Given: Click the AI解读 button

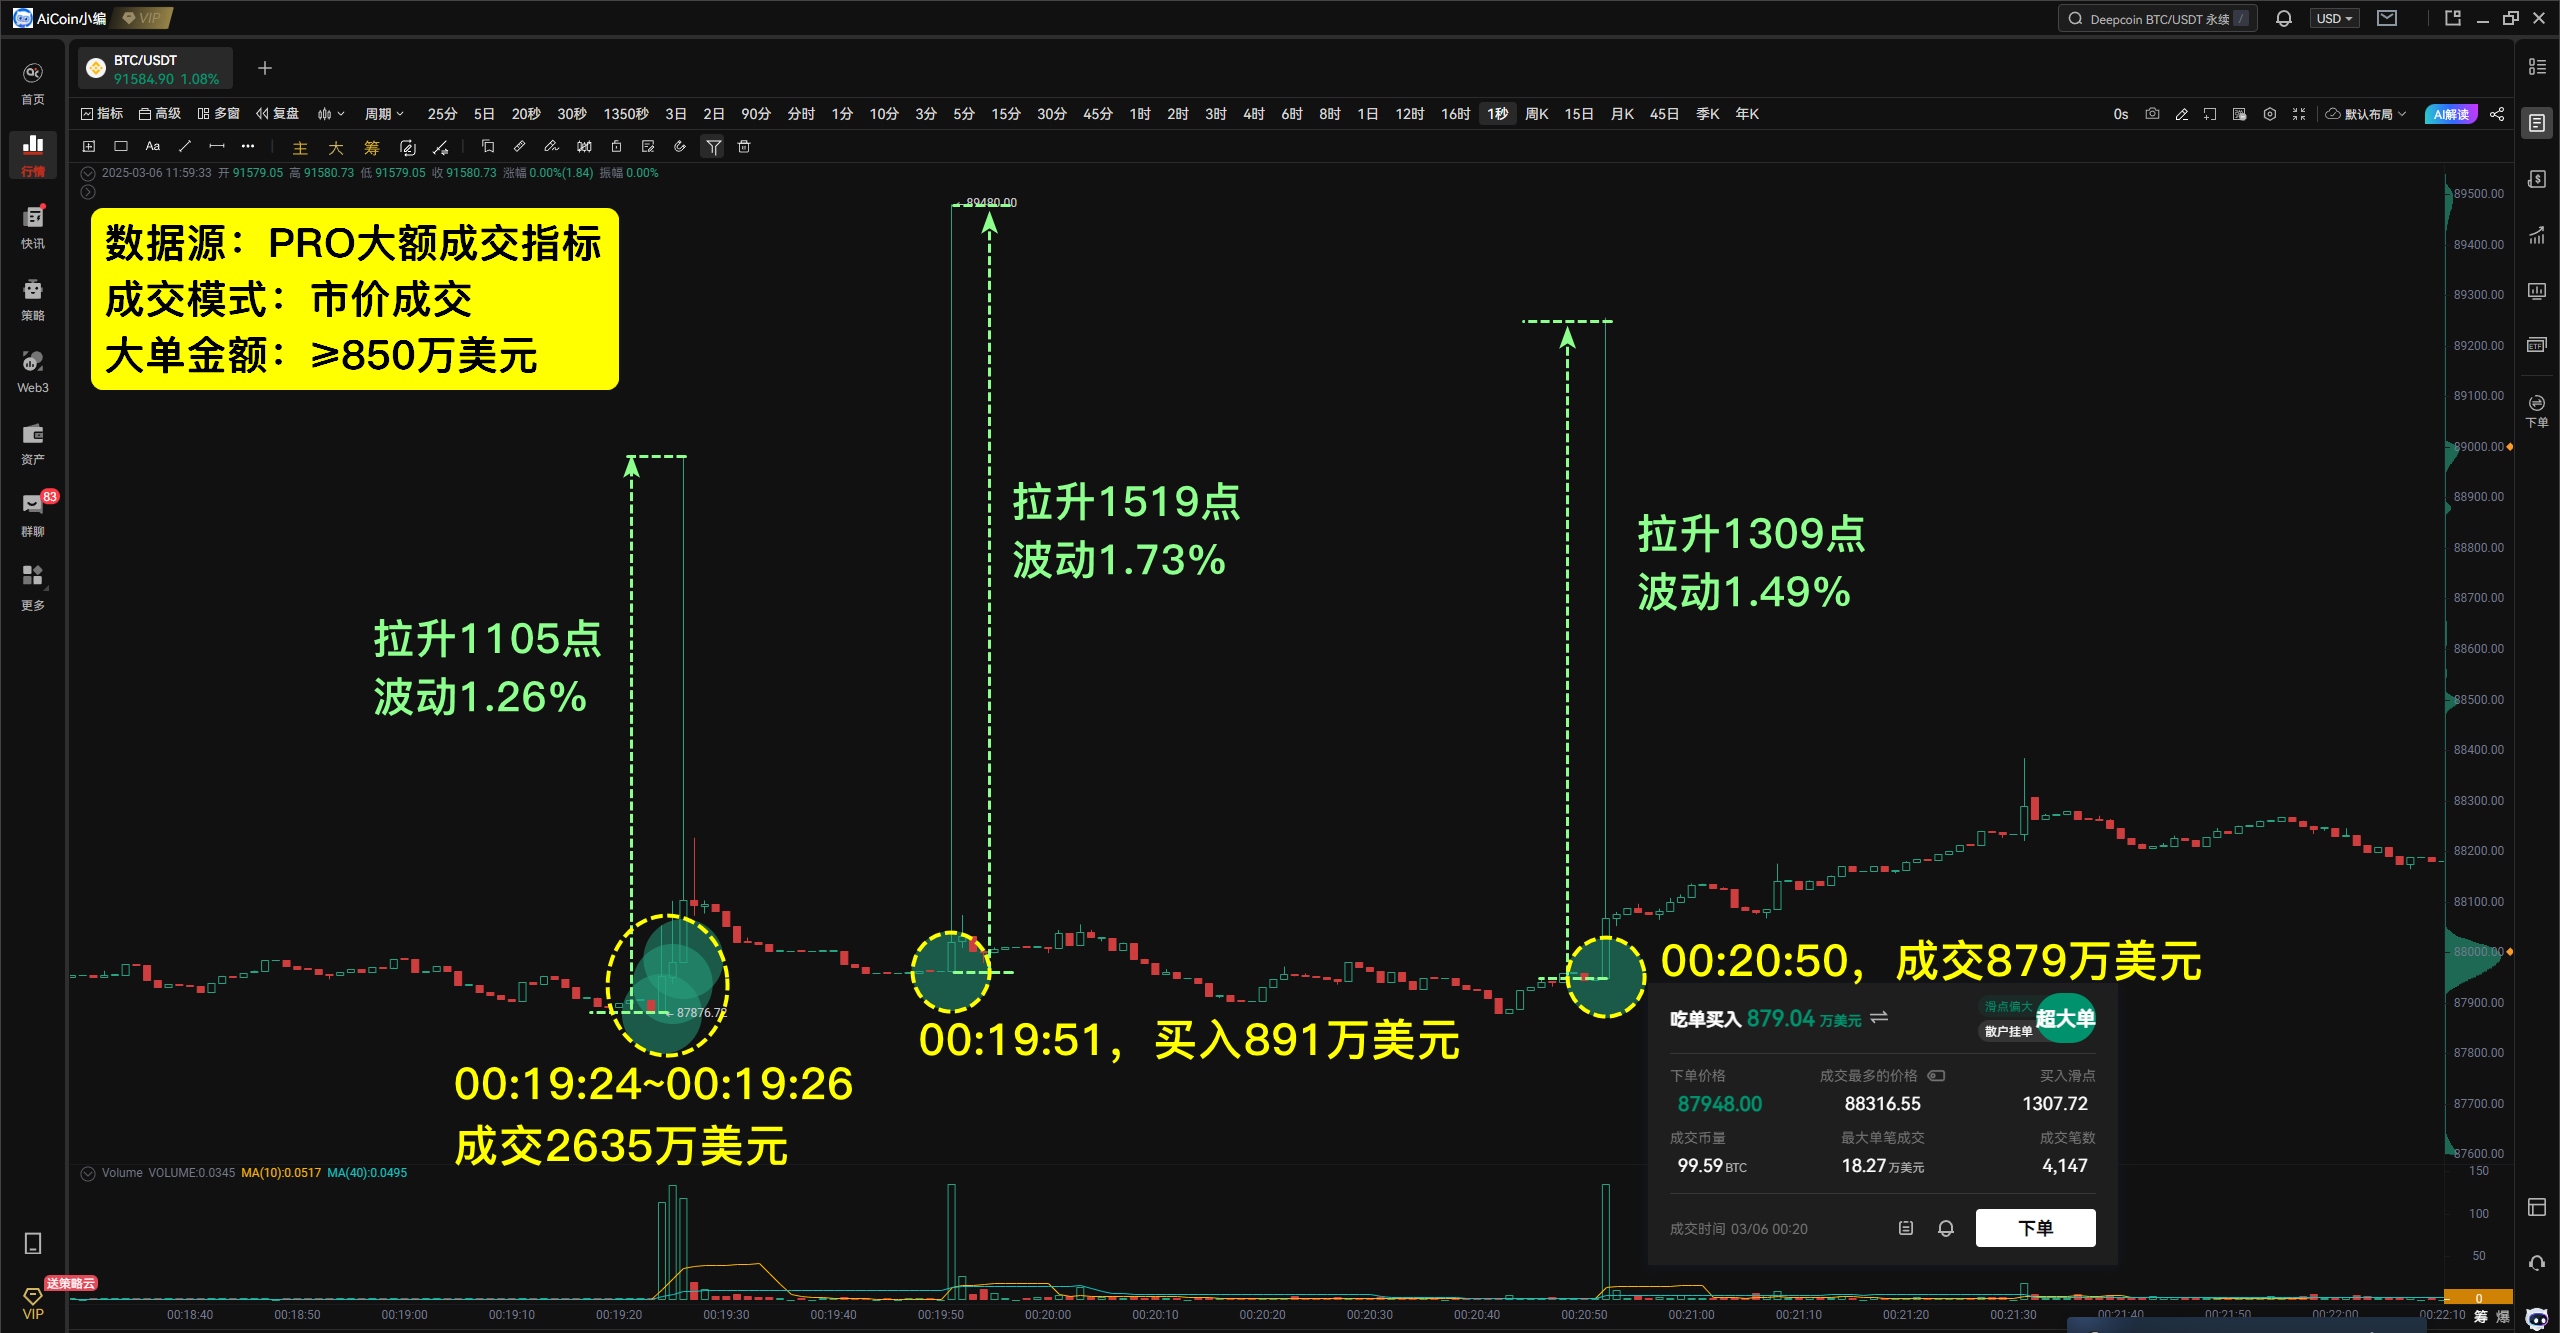Looking at the screenshot, I should click(2450, 114).
